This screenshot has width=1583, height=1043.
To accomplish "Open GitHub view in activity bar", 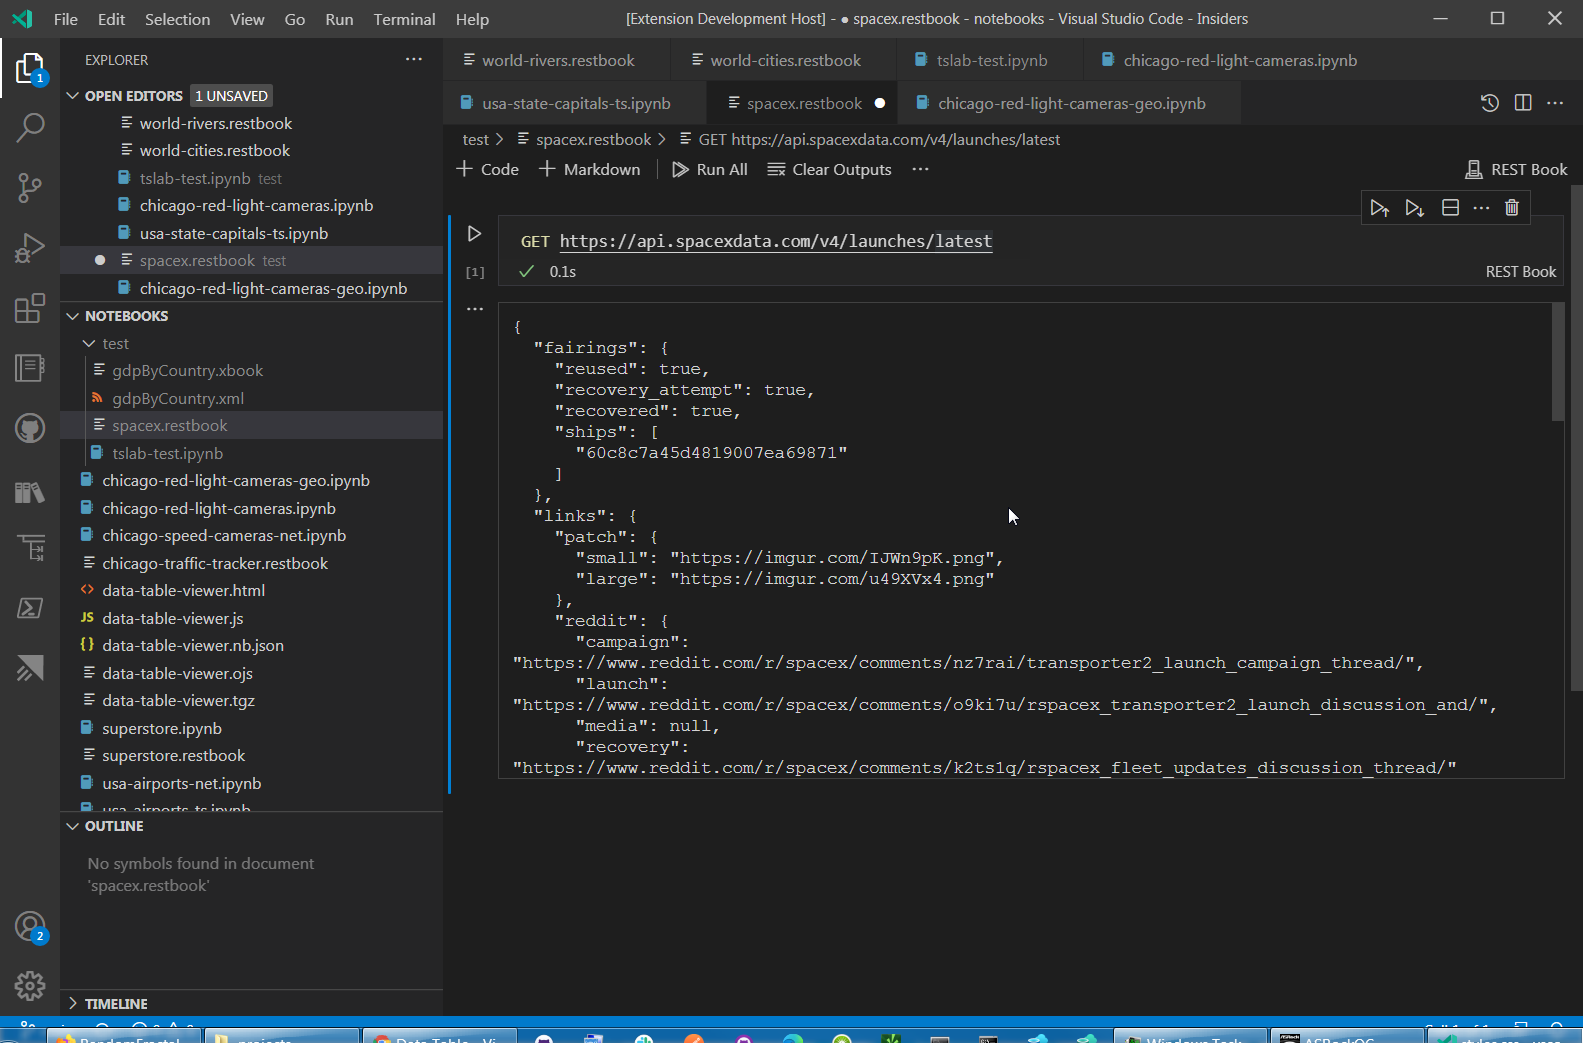I will coord(30,429).
